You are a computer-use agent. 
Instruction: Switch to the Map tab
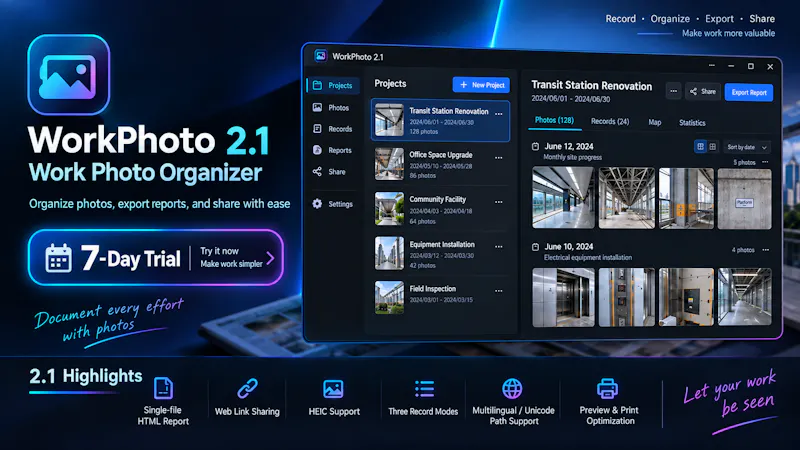coord(655,122)
